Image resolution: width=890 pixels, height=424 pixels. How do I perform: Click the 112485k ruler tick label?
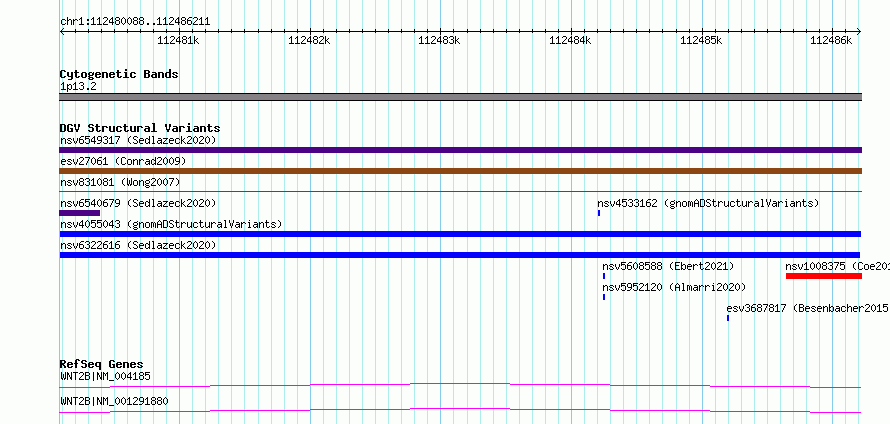[701, 40]
